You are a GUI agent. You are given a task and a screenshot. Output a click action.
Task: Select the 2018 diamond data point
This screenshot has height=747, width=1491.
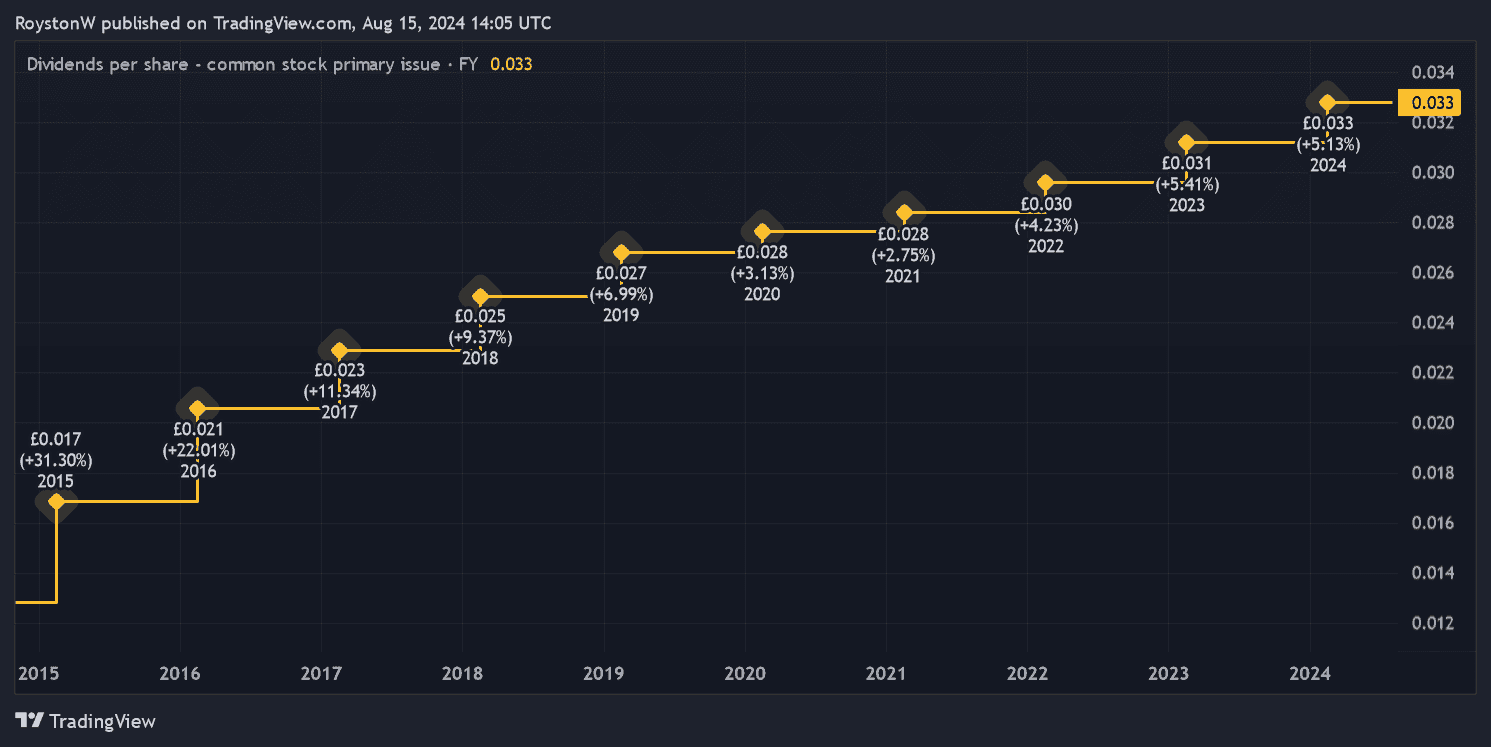(x=480, y=296)
